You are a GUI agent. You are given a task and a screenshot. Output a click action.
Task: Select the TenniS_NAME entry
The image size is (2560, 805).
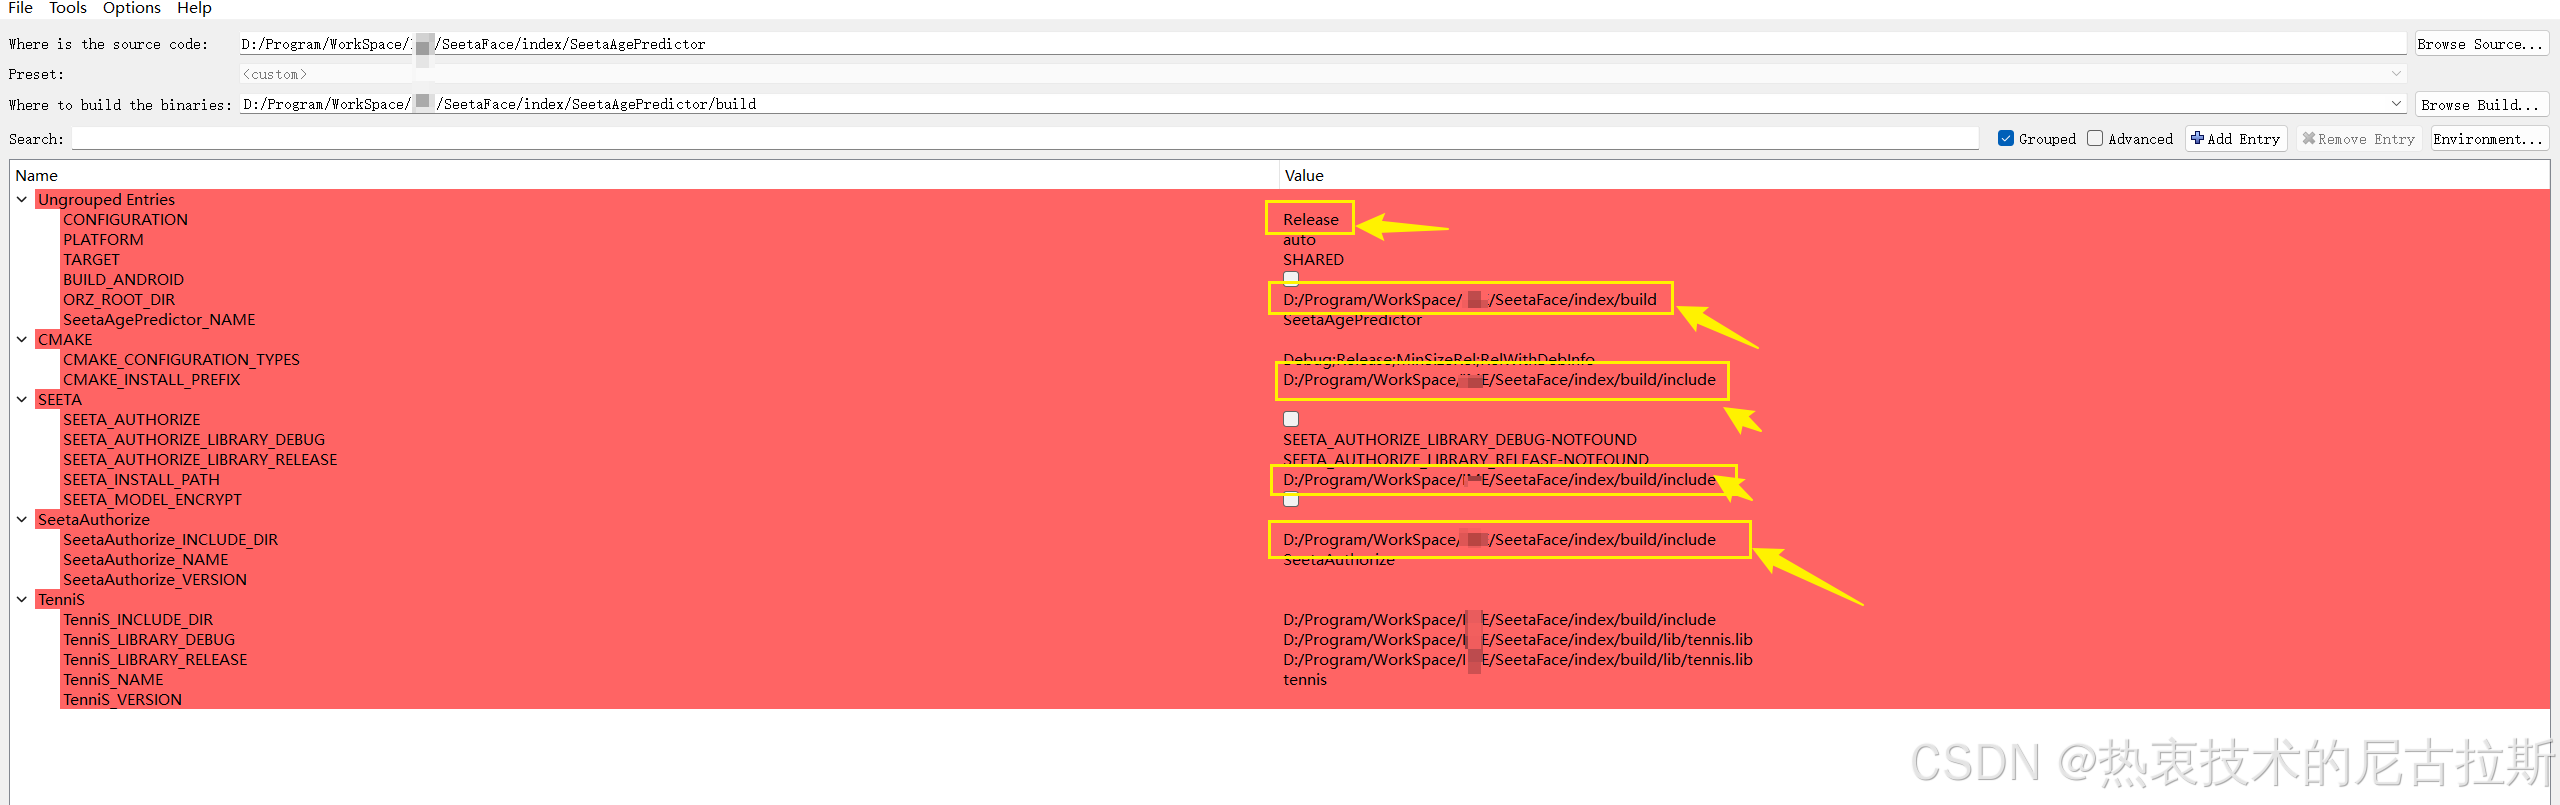(x=113, y=679)
